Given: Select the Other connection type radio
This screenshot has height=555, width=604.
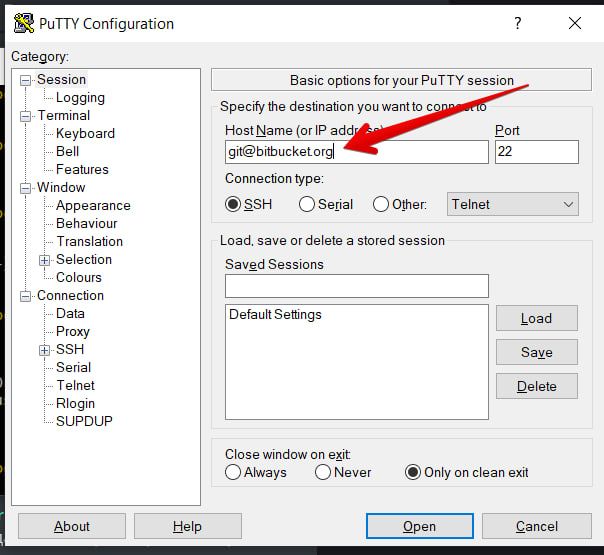Looking at the screenshot, I should 381,204.
